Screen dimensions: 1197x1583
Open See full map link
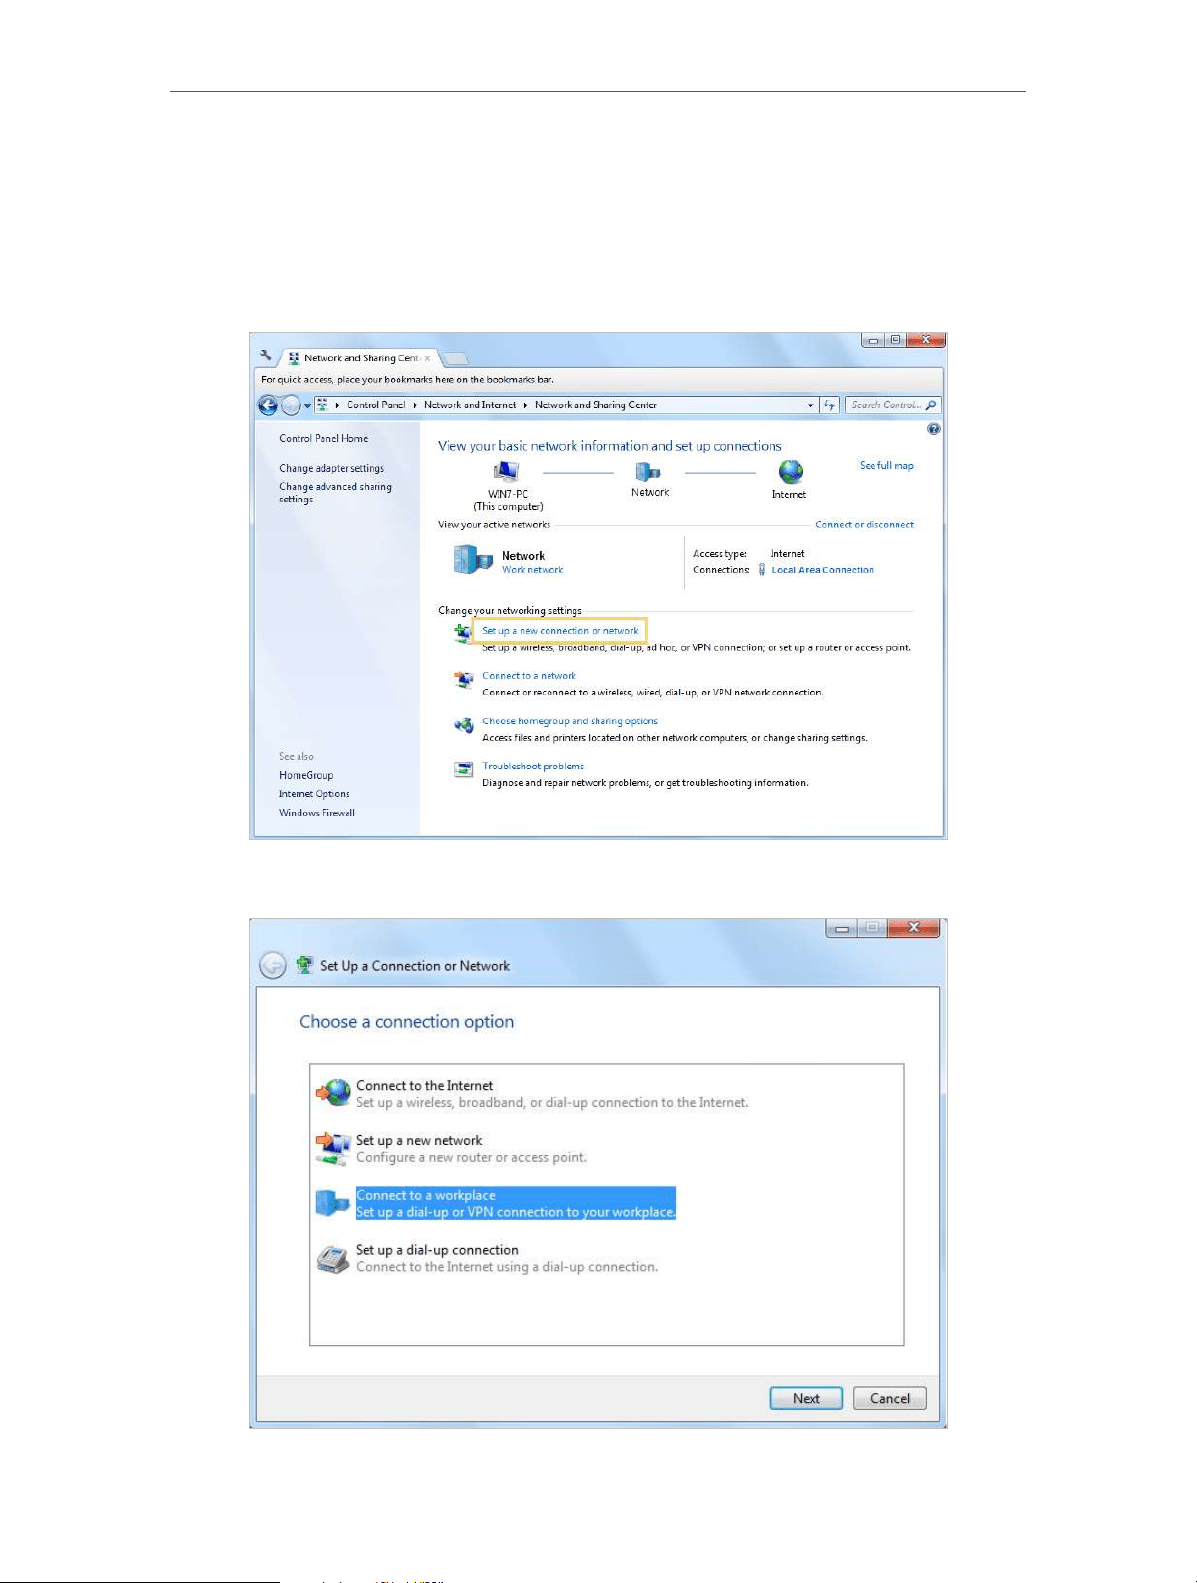[x=887, y=465]
